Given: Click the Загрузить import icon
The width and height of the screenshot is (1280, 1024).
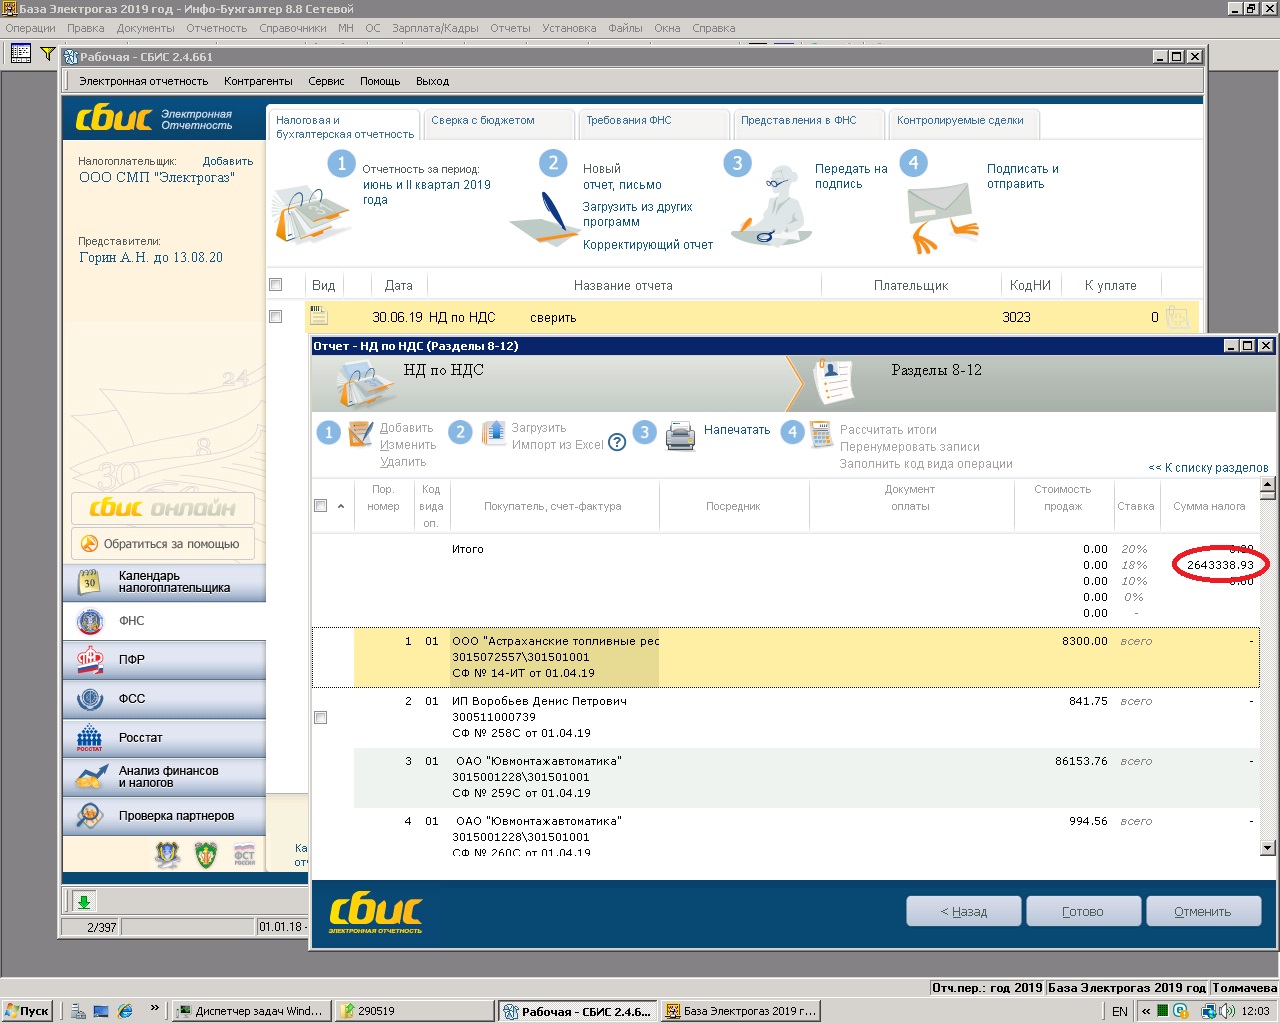Looking at the screenshot, I should 494,433.
